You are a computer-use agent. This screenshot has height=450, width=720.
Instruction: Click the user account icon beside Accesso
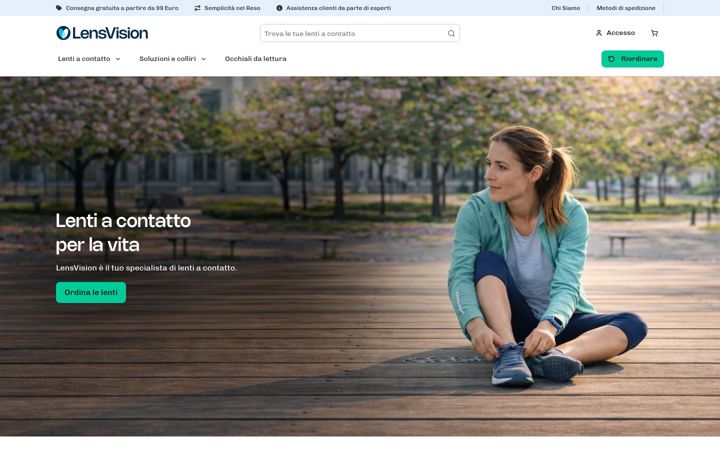[599, 33]
